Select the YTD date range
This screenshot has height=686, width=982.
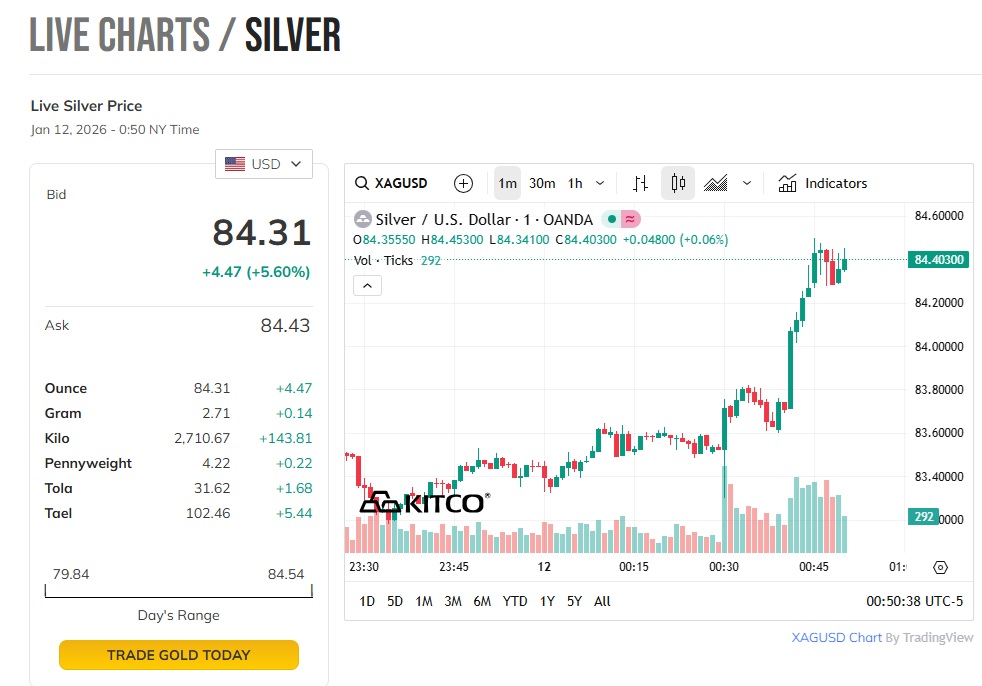click(x=515, y=601)
